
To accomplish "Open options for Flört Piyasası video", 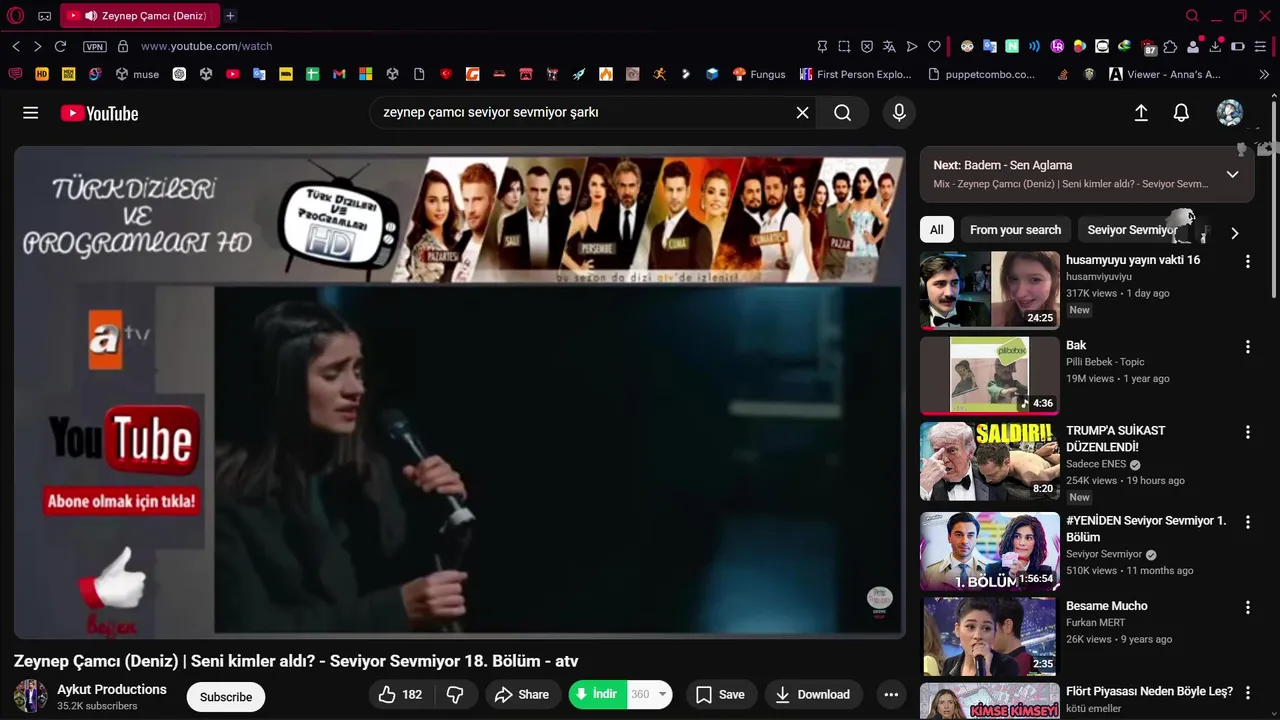I will pyautogui.click(x=1247, y=693).
